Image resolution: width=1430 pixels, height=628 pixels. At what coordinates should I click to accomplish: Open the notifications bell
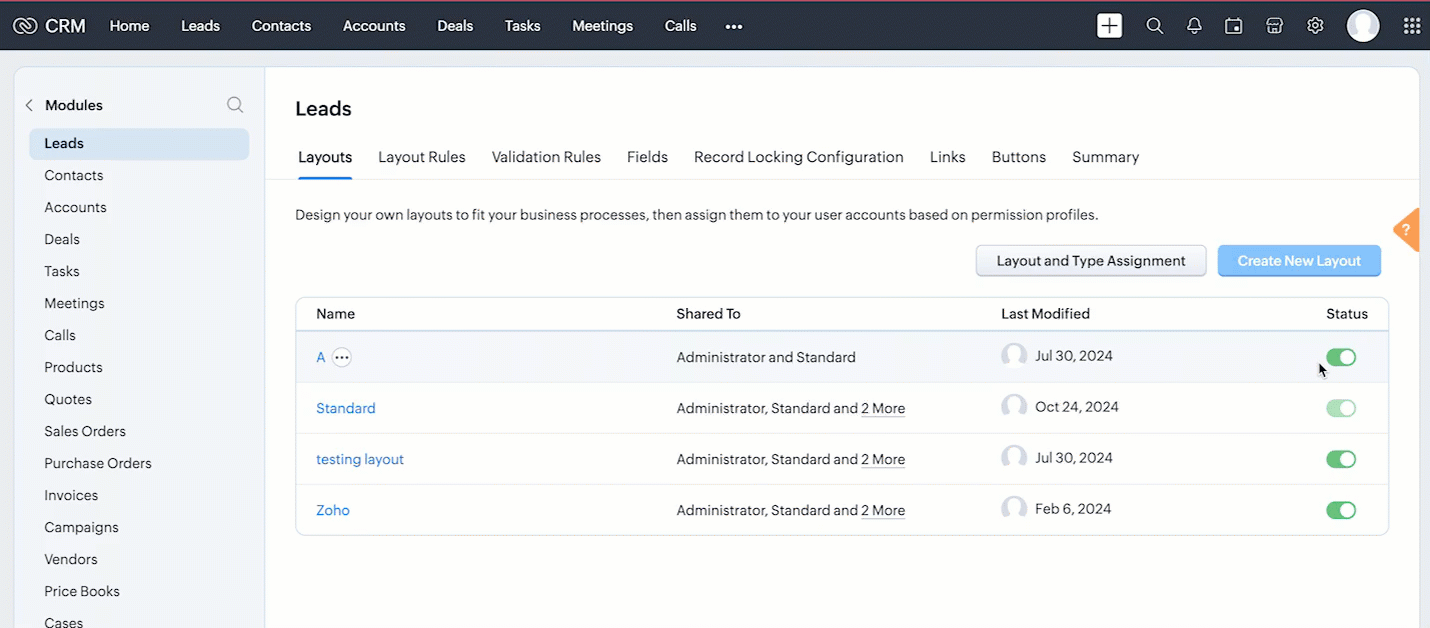(x=1194, y=26)
